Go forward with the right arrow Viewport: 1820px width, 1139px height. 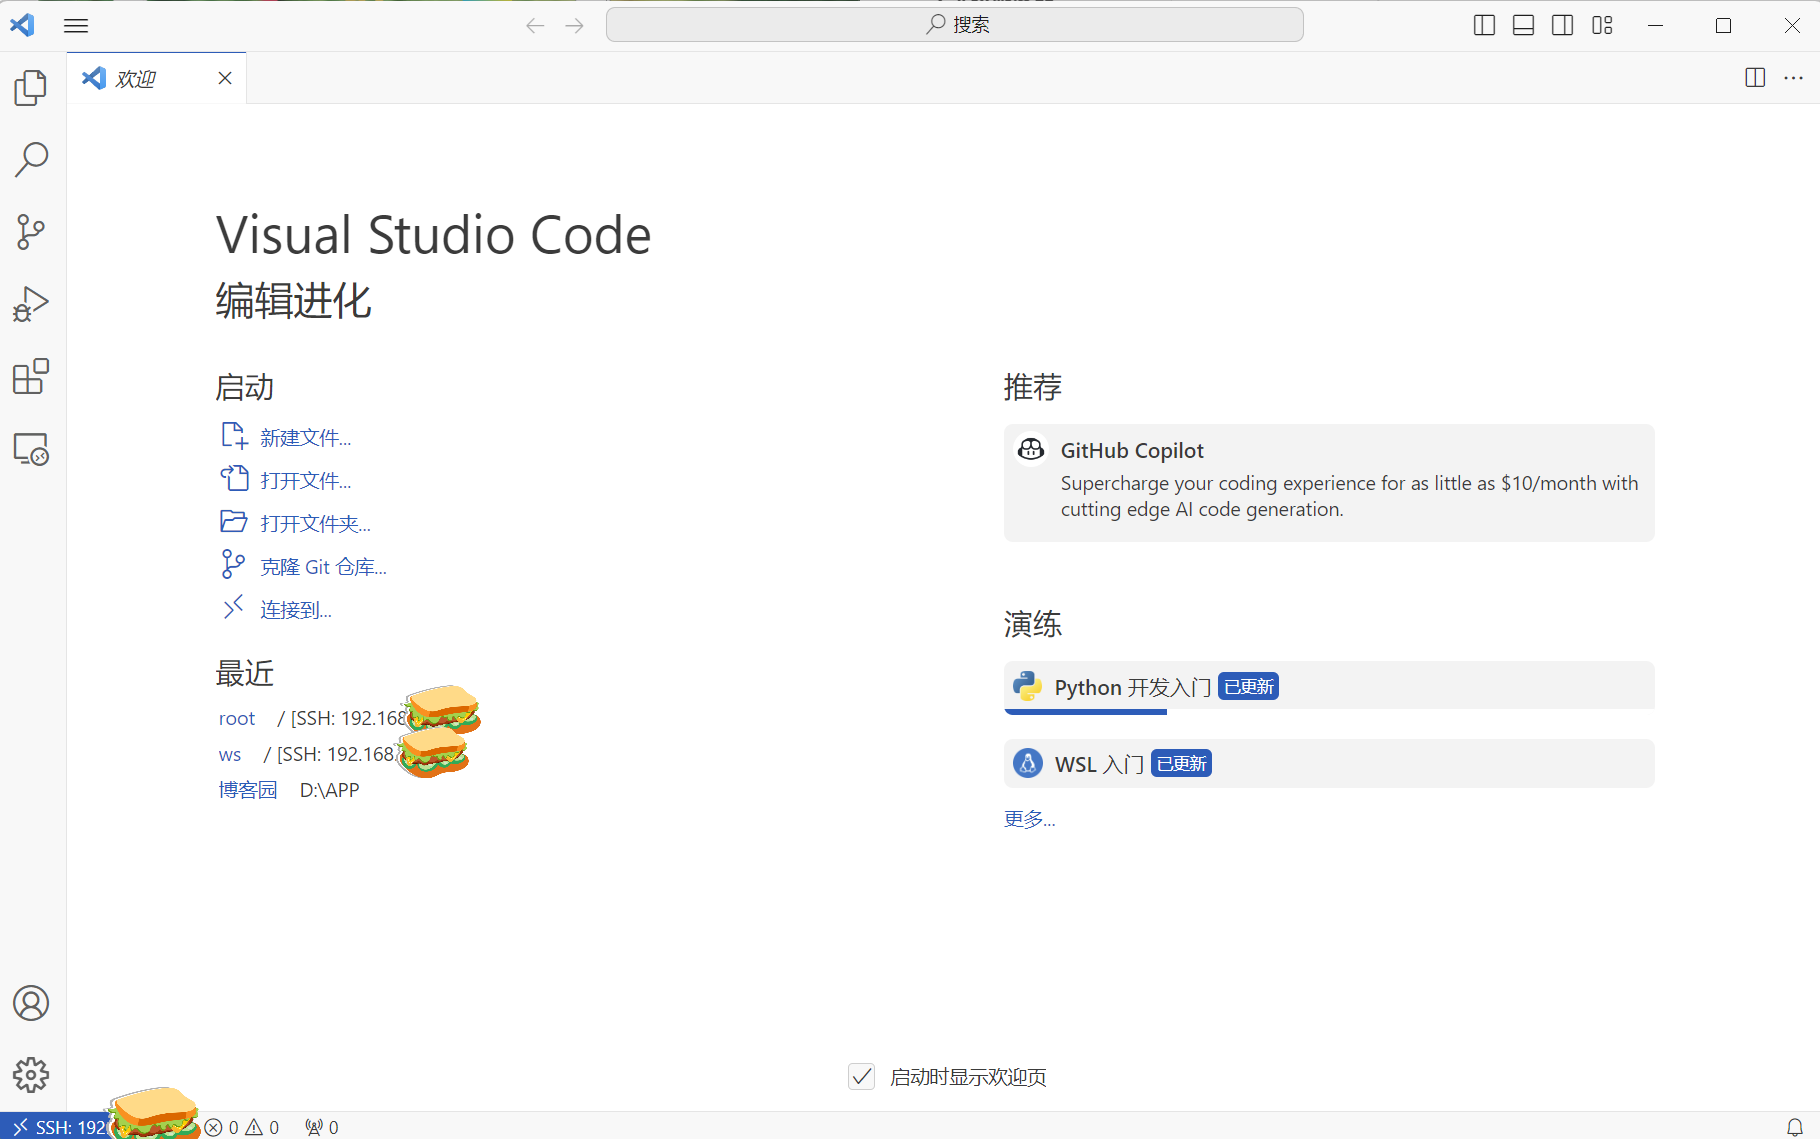(574, 26)
